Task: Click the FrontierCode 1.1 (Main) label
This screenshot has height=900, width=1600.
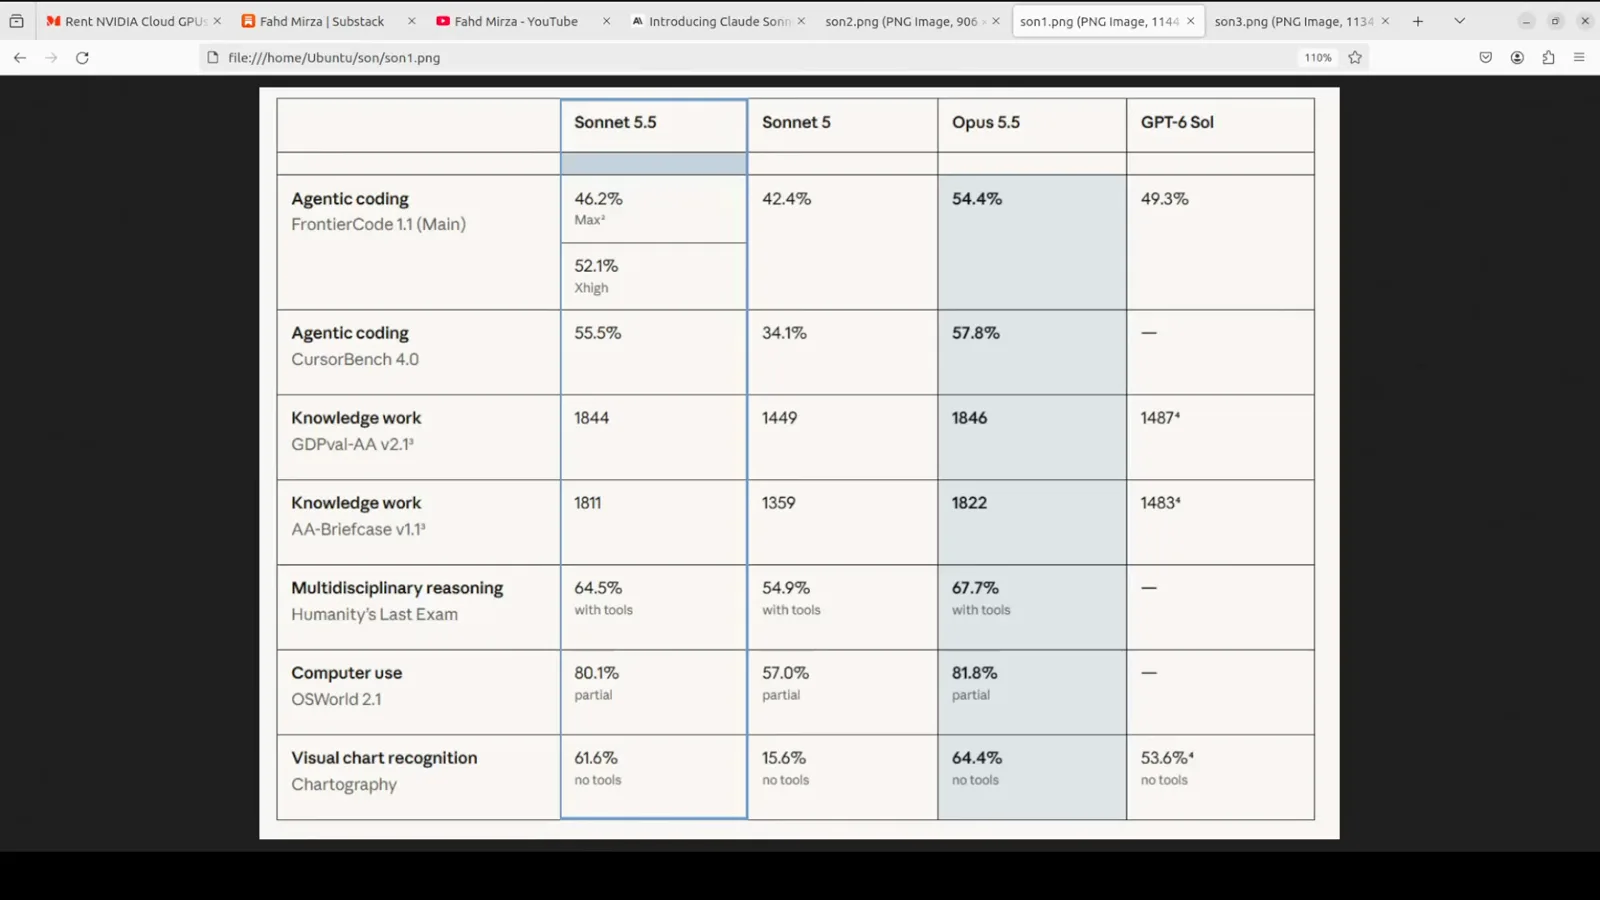Action: [x=378, y=224]
